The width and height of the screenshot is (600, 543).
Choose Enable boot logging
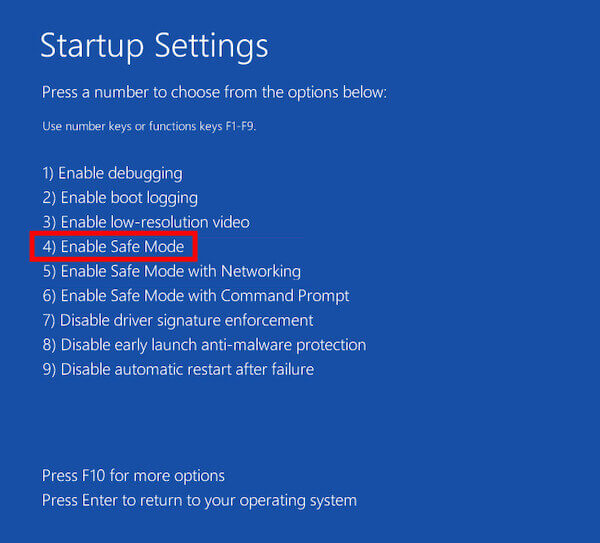120,198
